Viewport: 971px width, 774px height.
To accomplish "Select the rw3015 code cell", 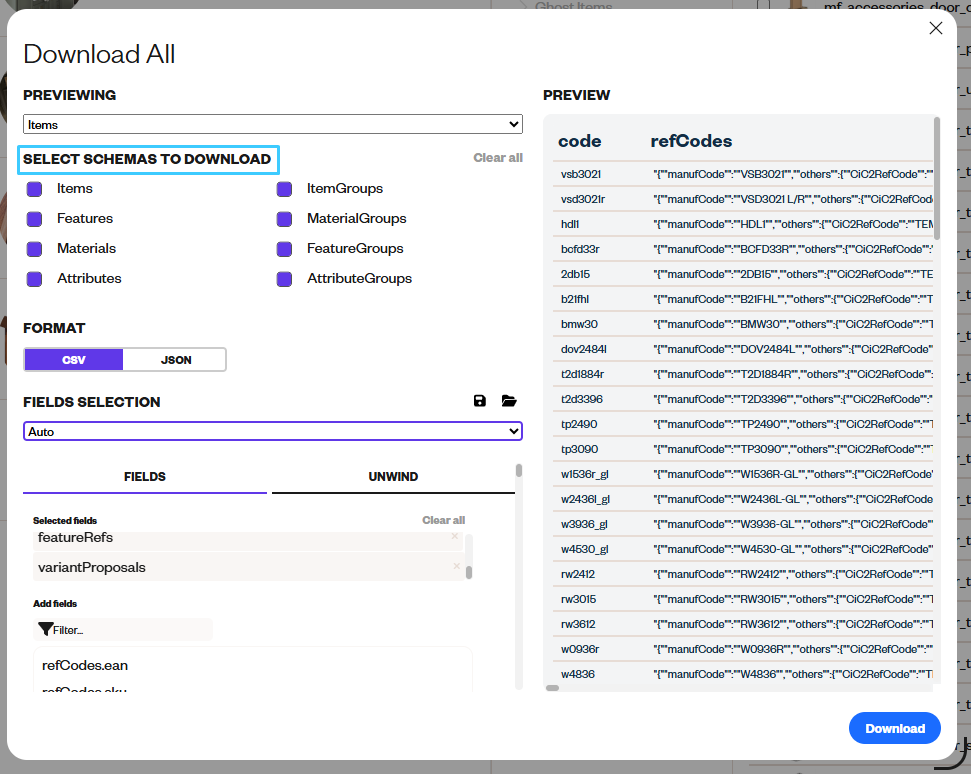I will pos(578,599).
